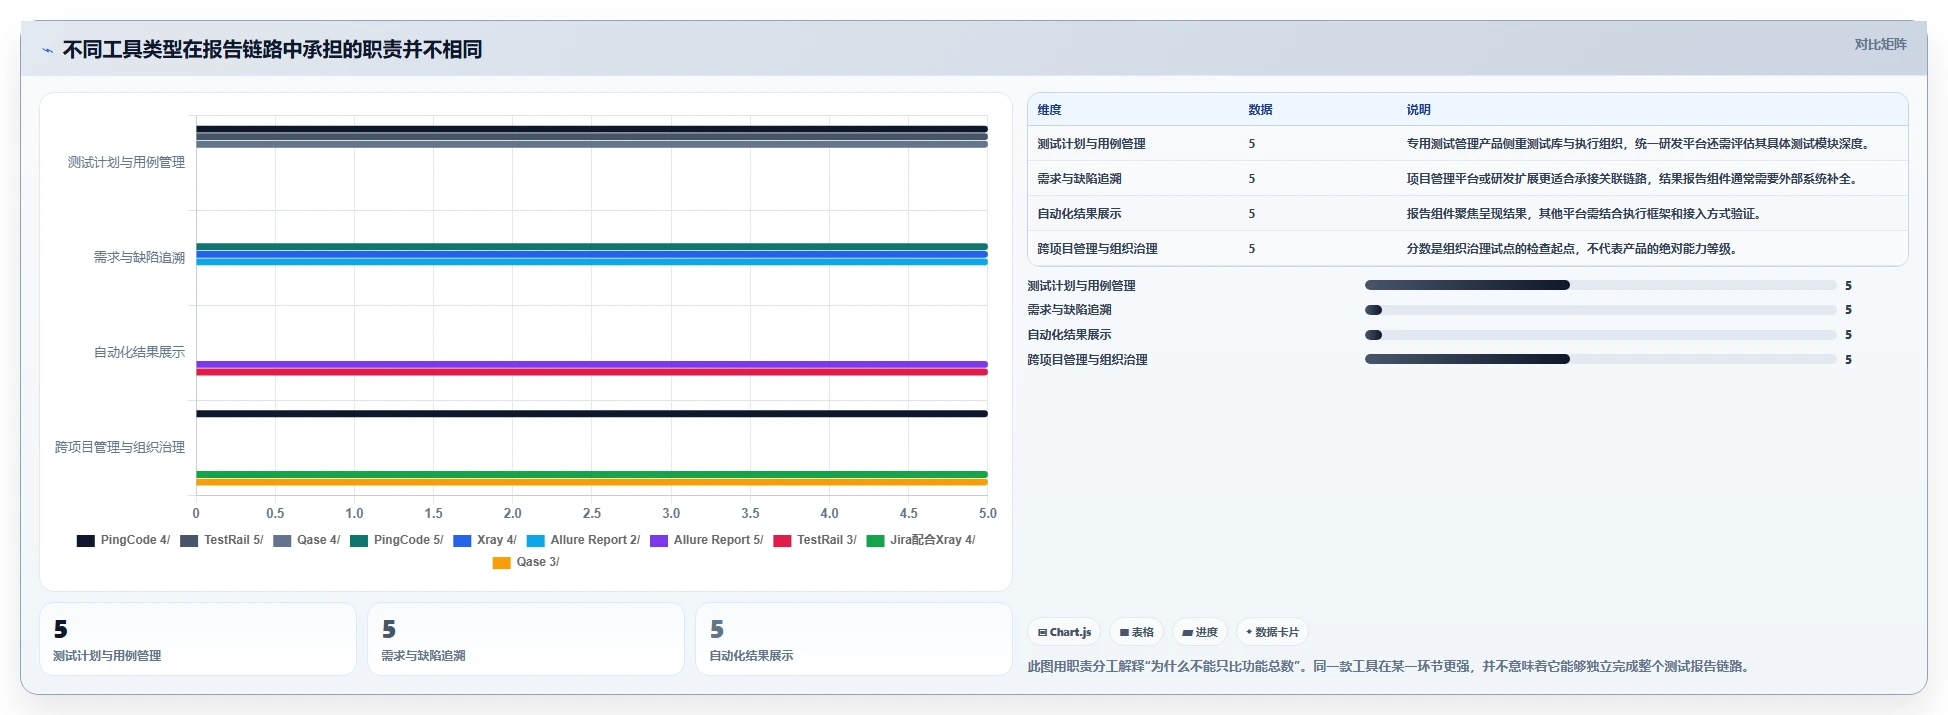Screen dimensions: 1948x715
Task: Click x-axis tick 3.5
Action: point(750,513)
